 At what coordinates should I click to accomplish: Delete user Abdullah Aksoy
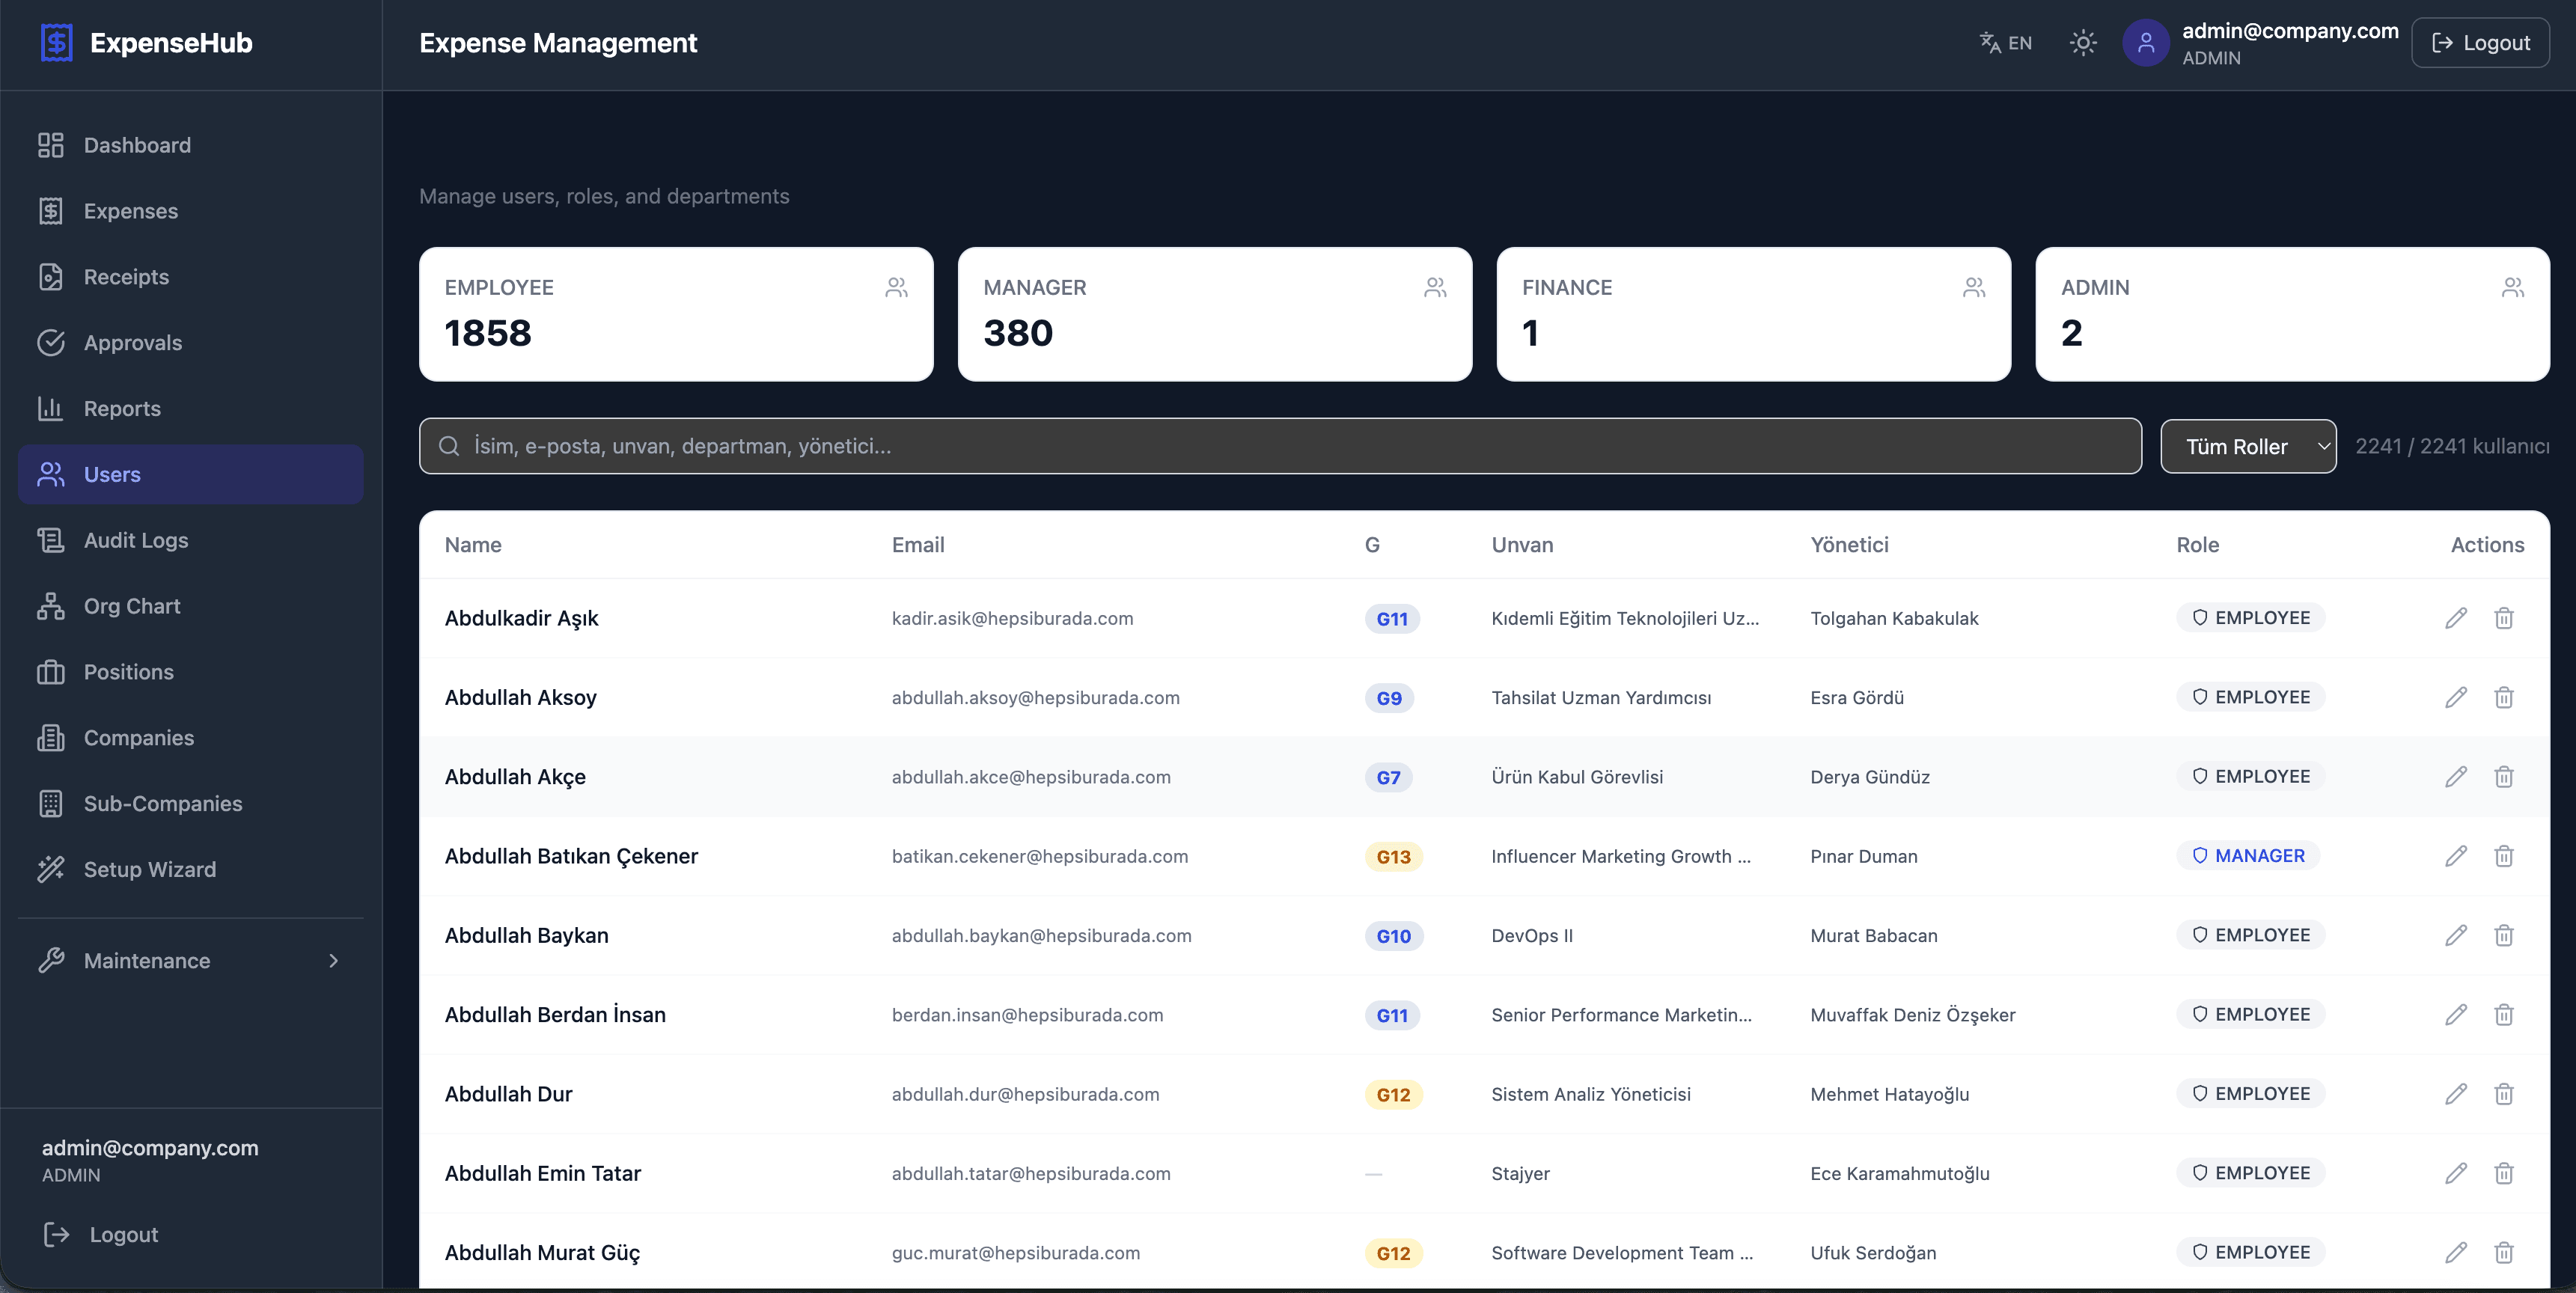click(x=2504, y=697)
